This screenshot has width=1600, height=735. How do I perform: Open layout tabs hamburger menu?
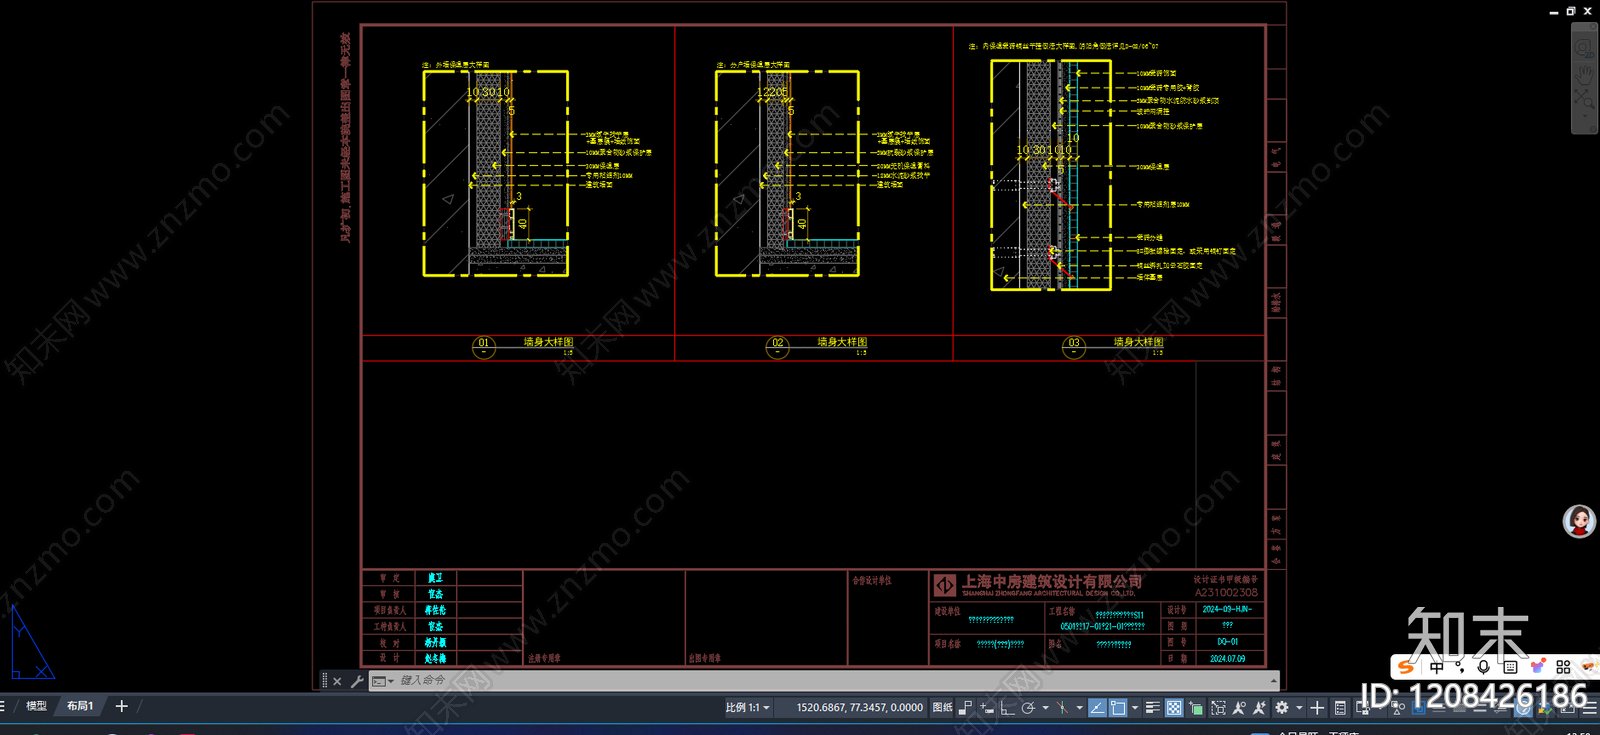pos(3,706)
